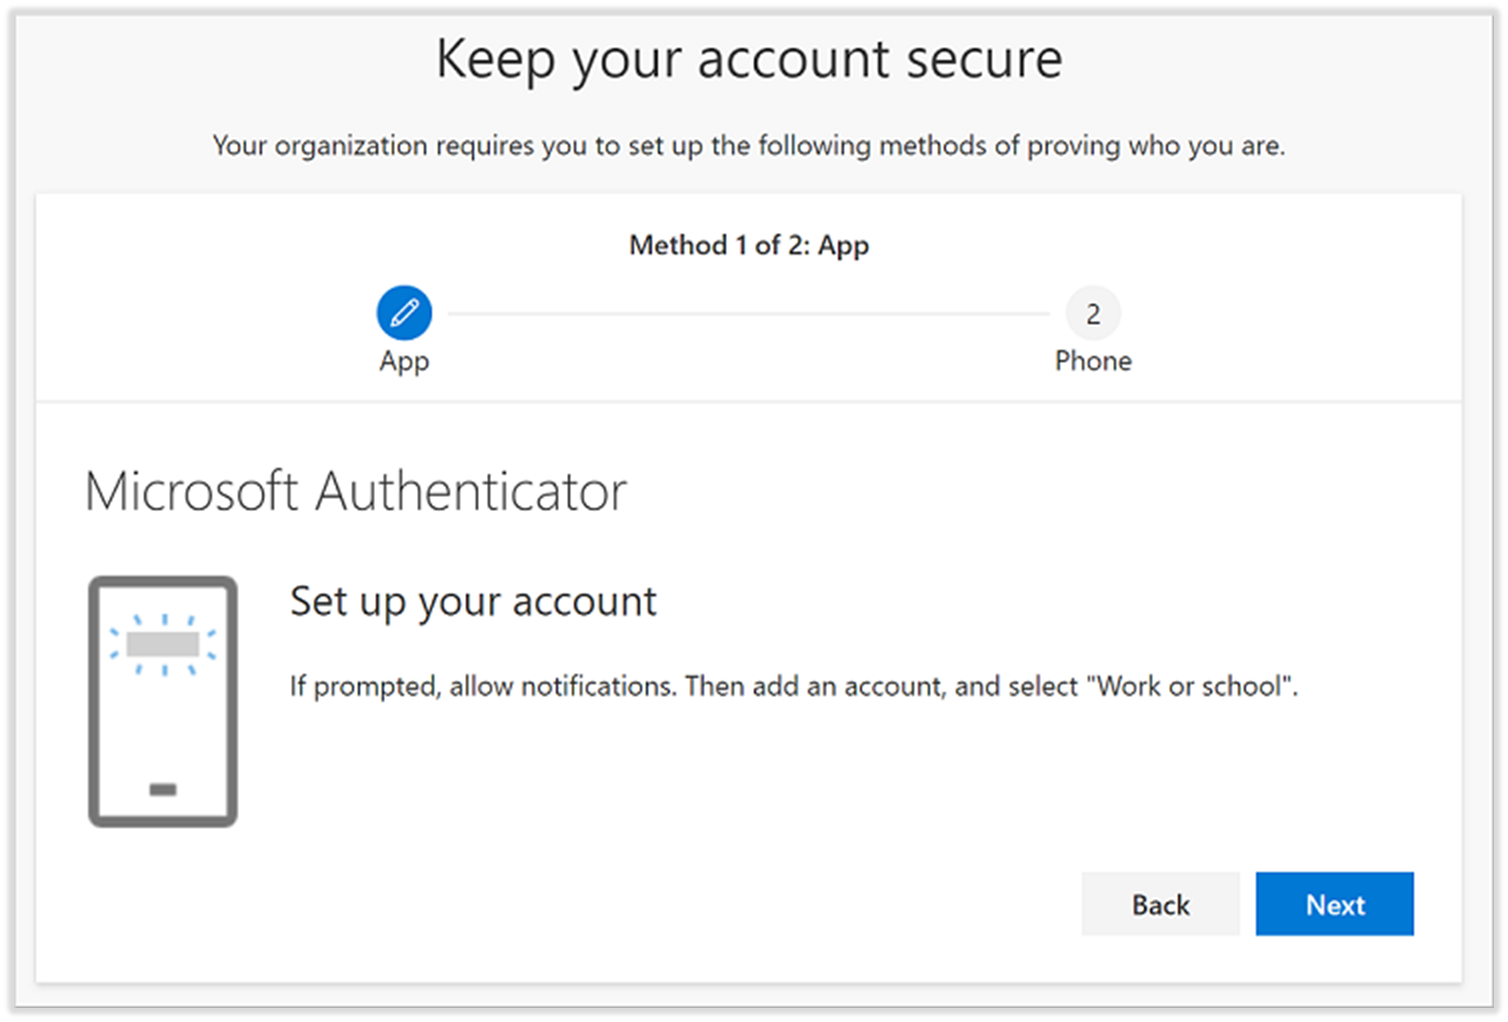
Task: Click the gray circle around step number 2
Action: coord(1093,312)
